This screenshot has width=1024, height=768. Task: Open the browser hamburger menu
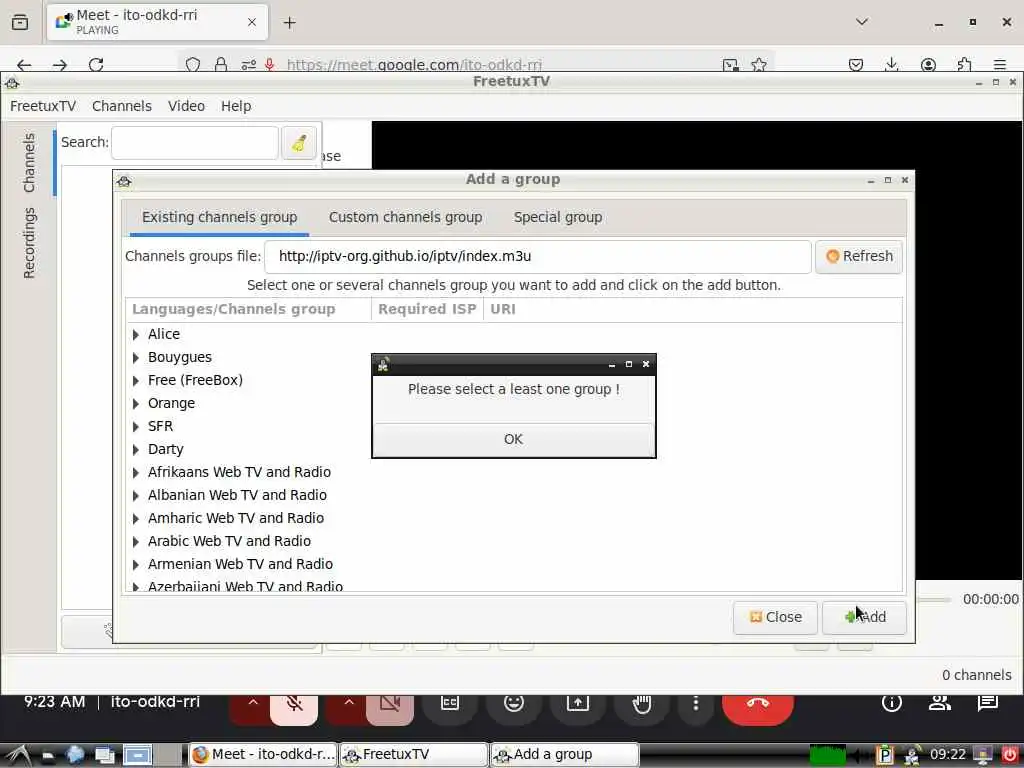[x=1000, y=65]
